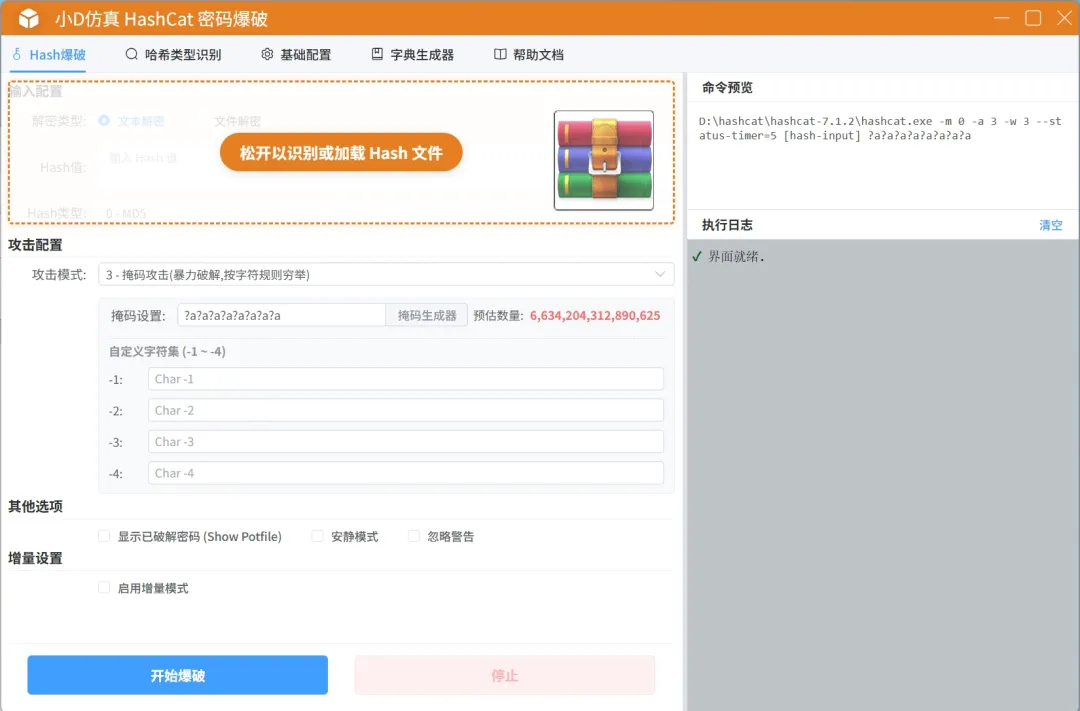This screenshot has height=711, width=1080.
Task: Open the Hash爆破 tab
Action: (49, 54)
